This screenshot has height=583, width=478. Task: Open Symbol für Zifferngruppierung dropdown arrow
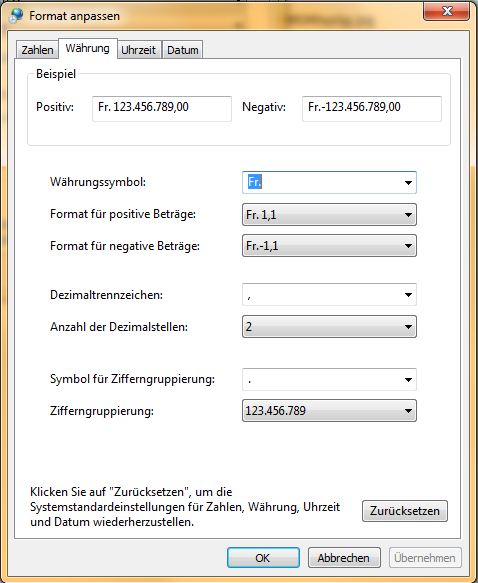click(408, 380)
